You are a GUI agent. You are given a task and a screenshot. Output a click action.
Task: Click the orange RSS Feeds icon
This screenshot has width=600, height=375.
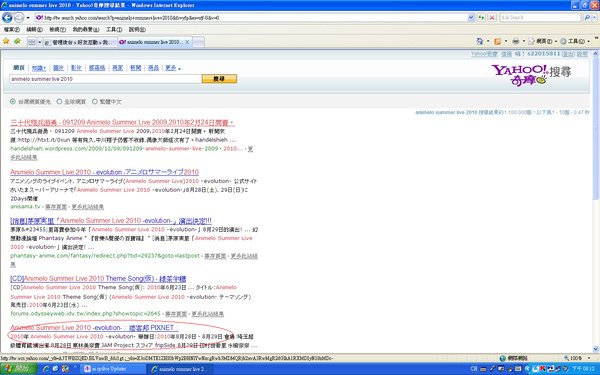[498, 41]
